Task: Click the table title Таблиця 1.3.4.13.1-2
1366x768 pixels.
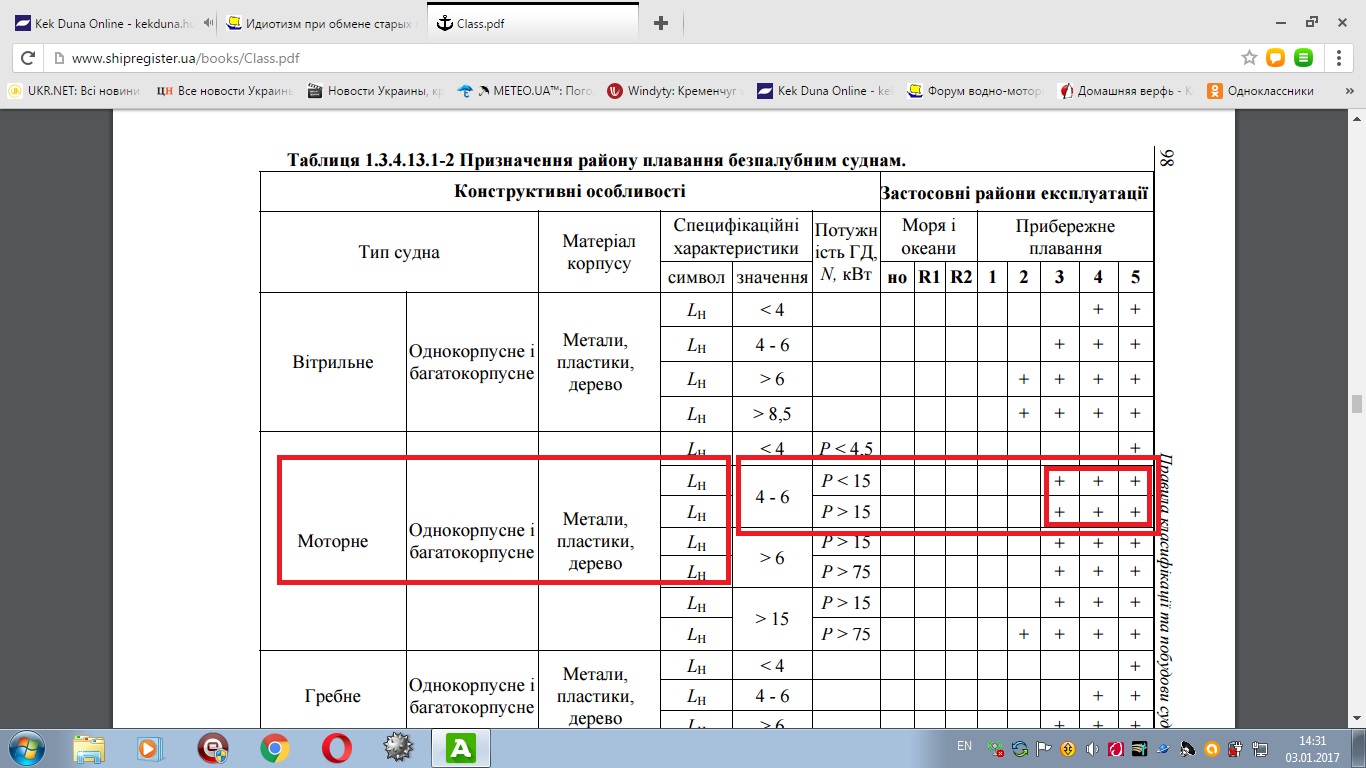Action: 596,160
